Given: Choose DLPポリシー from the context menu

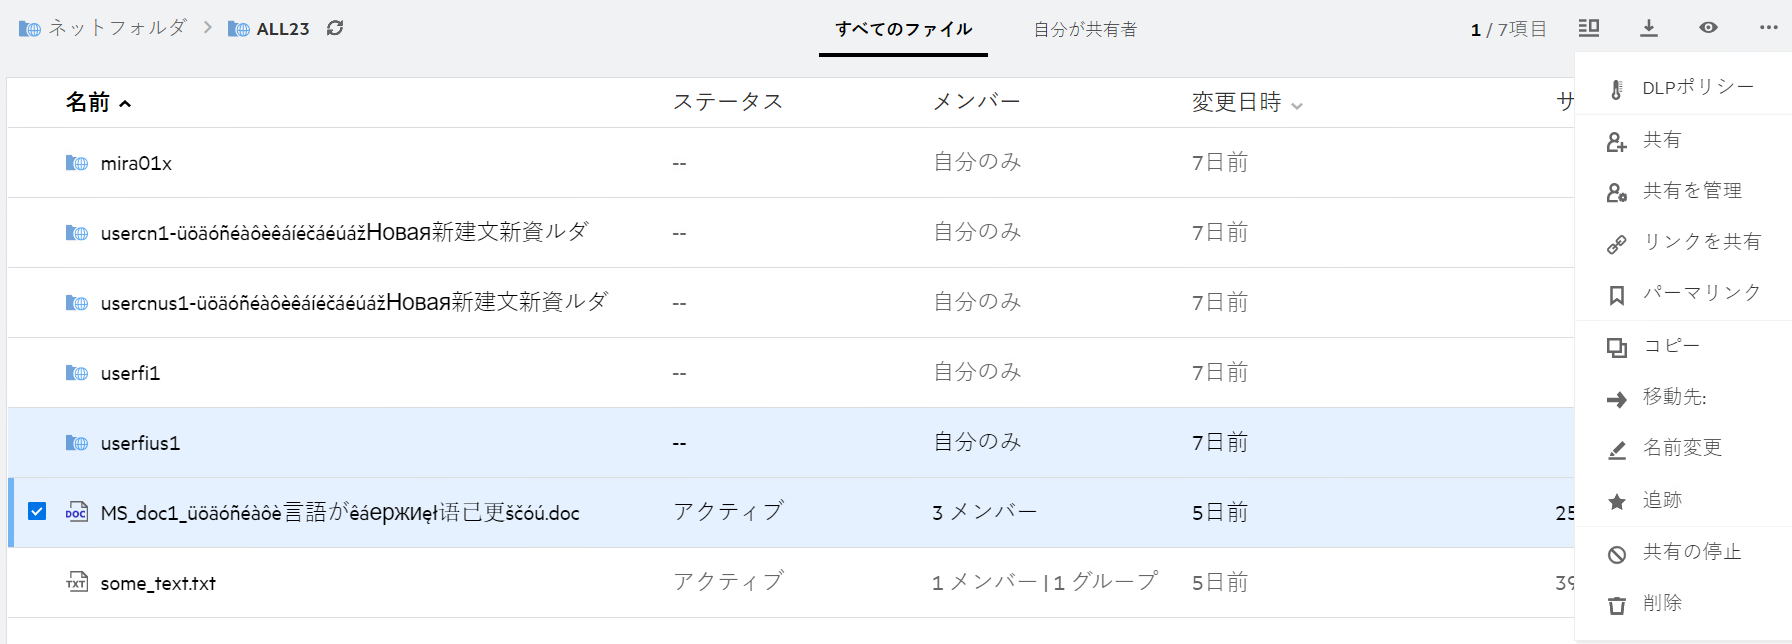Looking at the screenshot, I should [x=1697, y=88].
